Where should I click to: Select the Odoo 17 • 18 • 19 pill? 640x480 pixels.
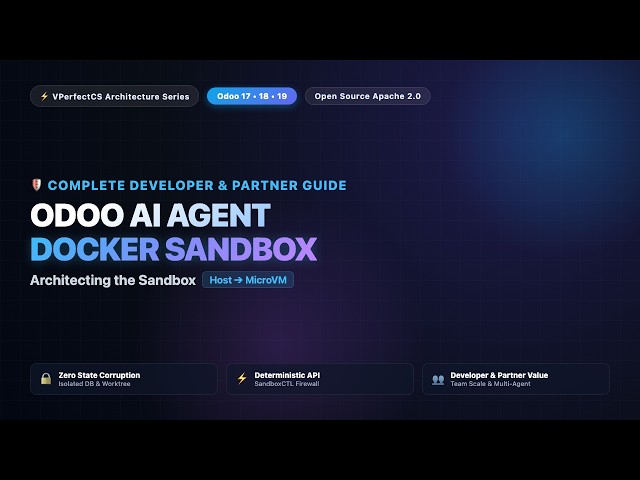252,96
